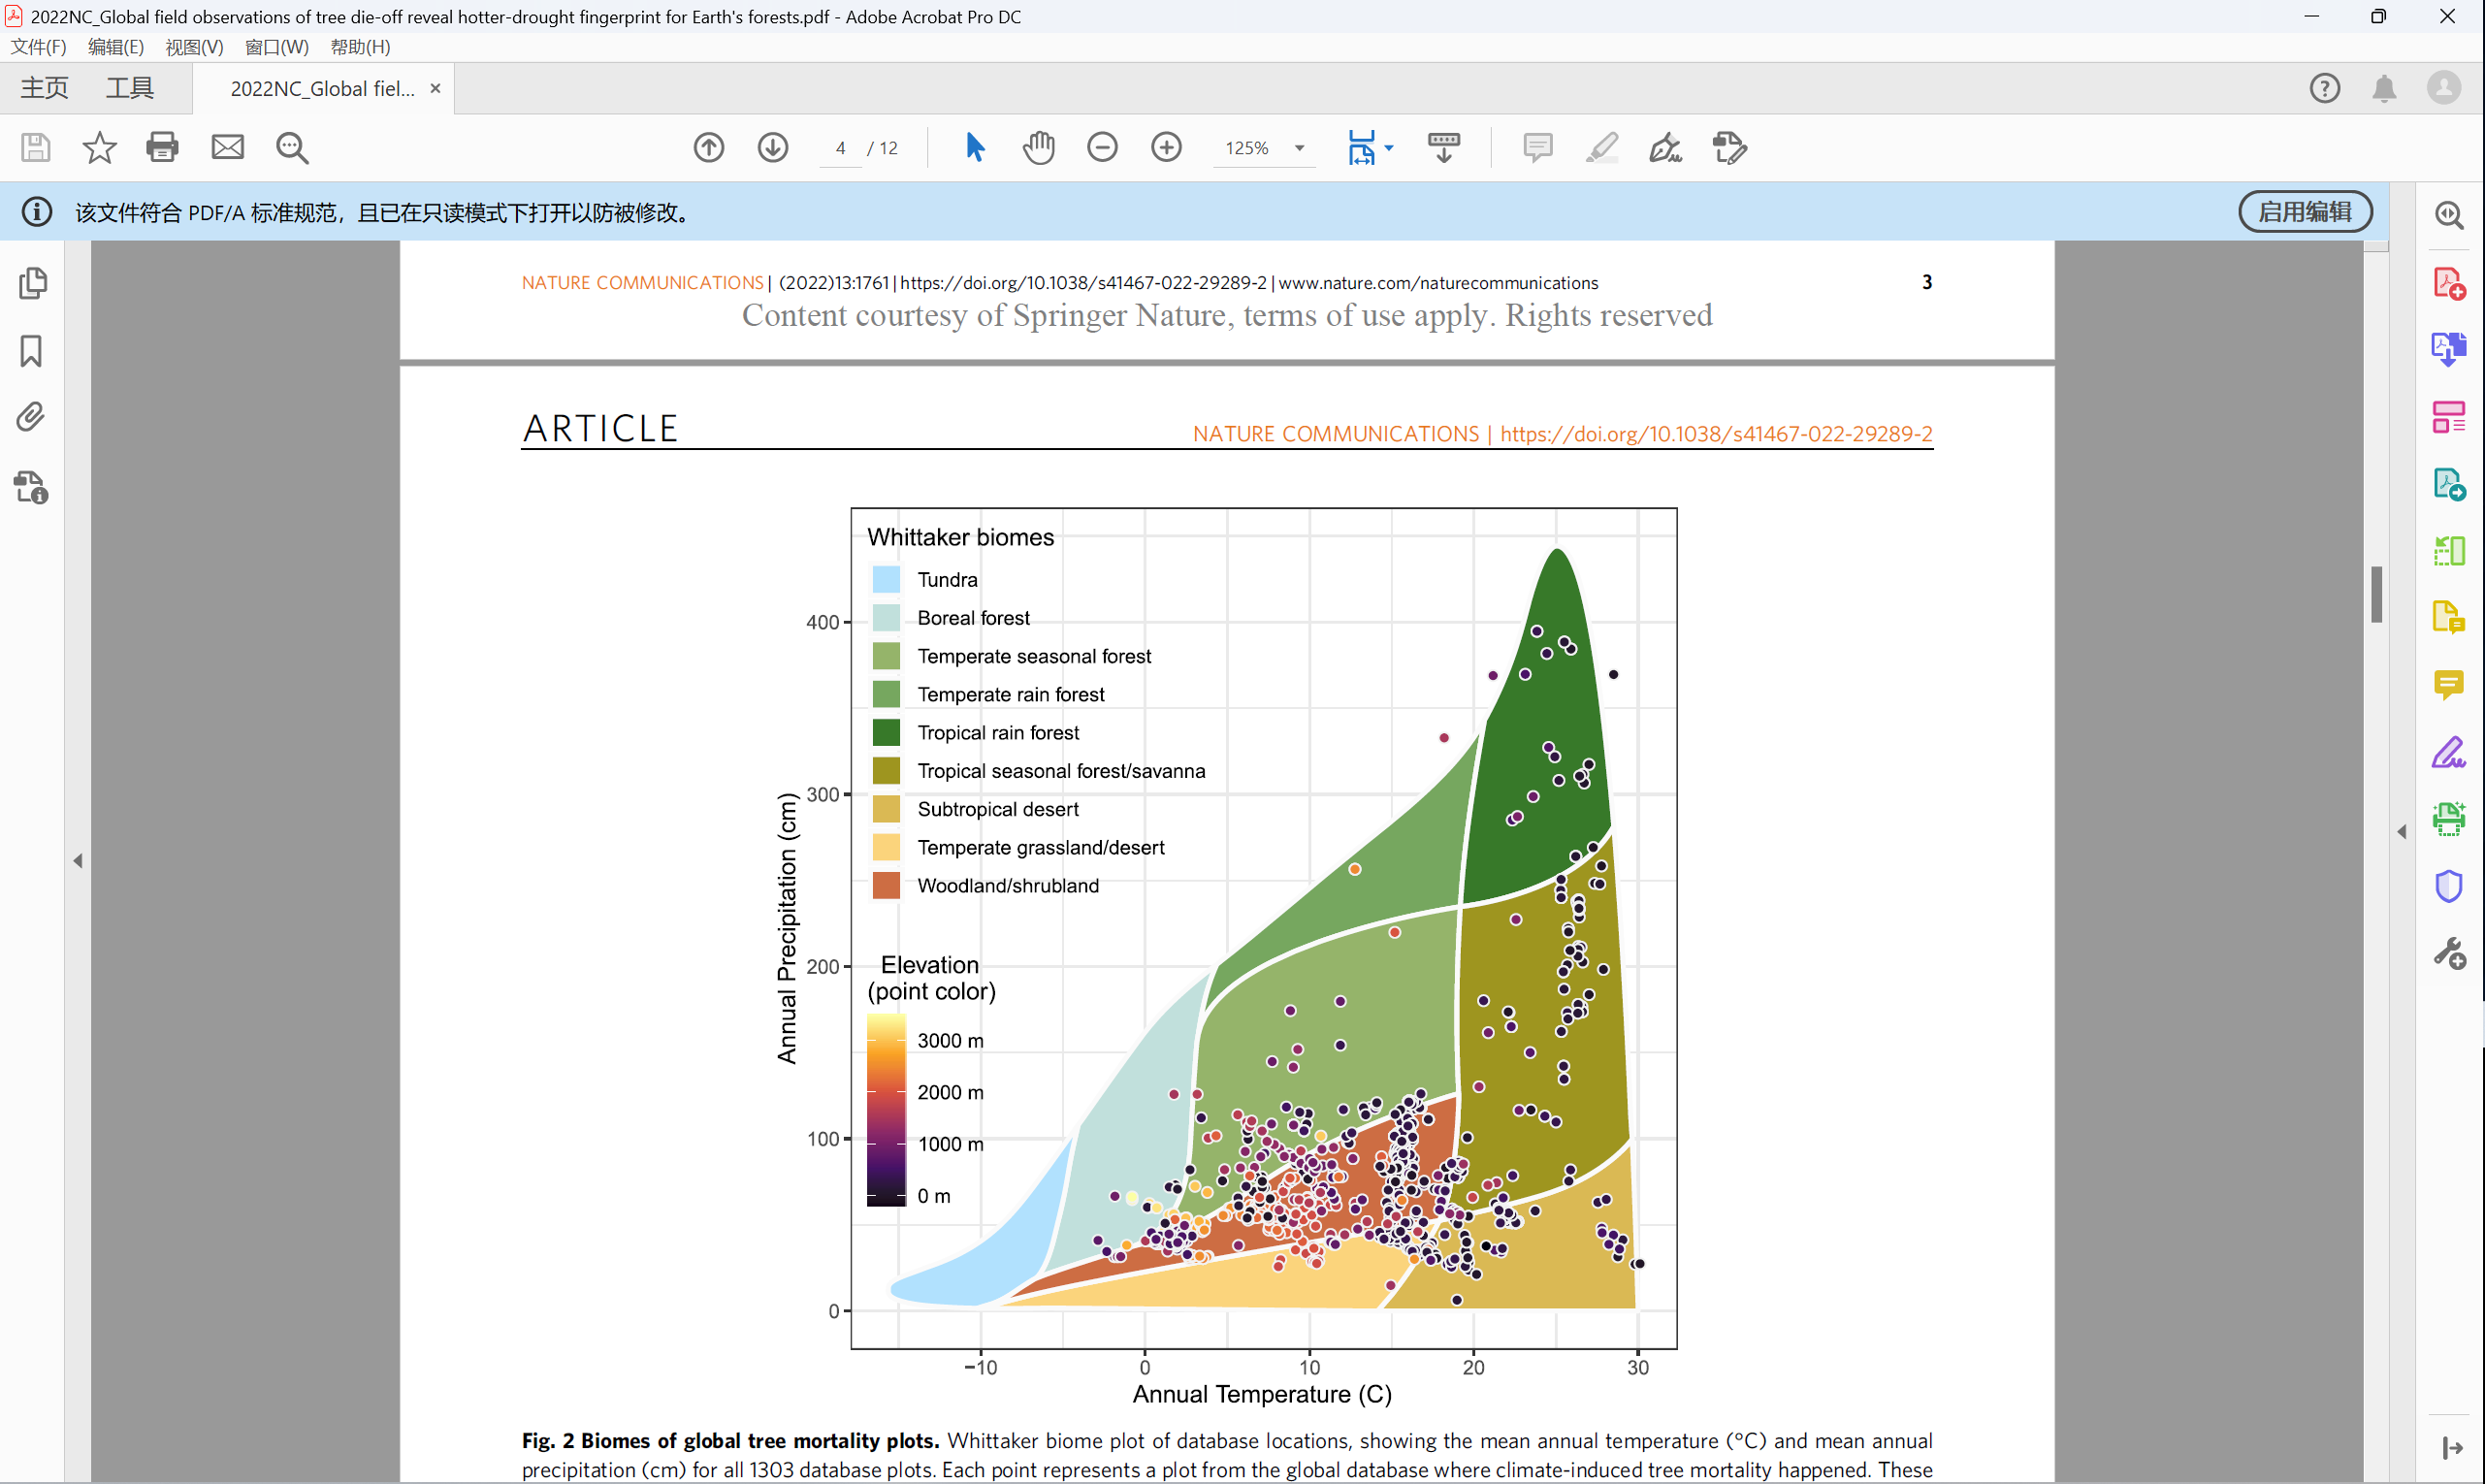This screenshot has width=2485, height=1484.
Task: Click 'Fig. 2 Biomes of global tree mortality plots.'
Action: 730,1441
